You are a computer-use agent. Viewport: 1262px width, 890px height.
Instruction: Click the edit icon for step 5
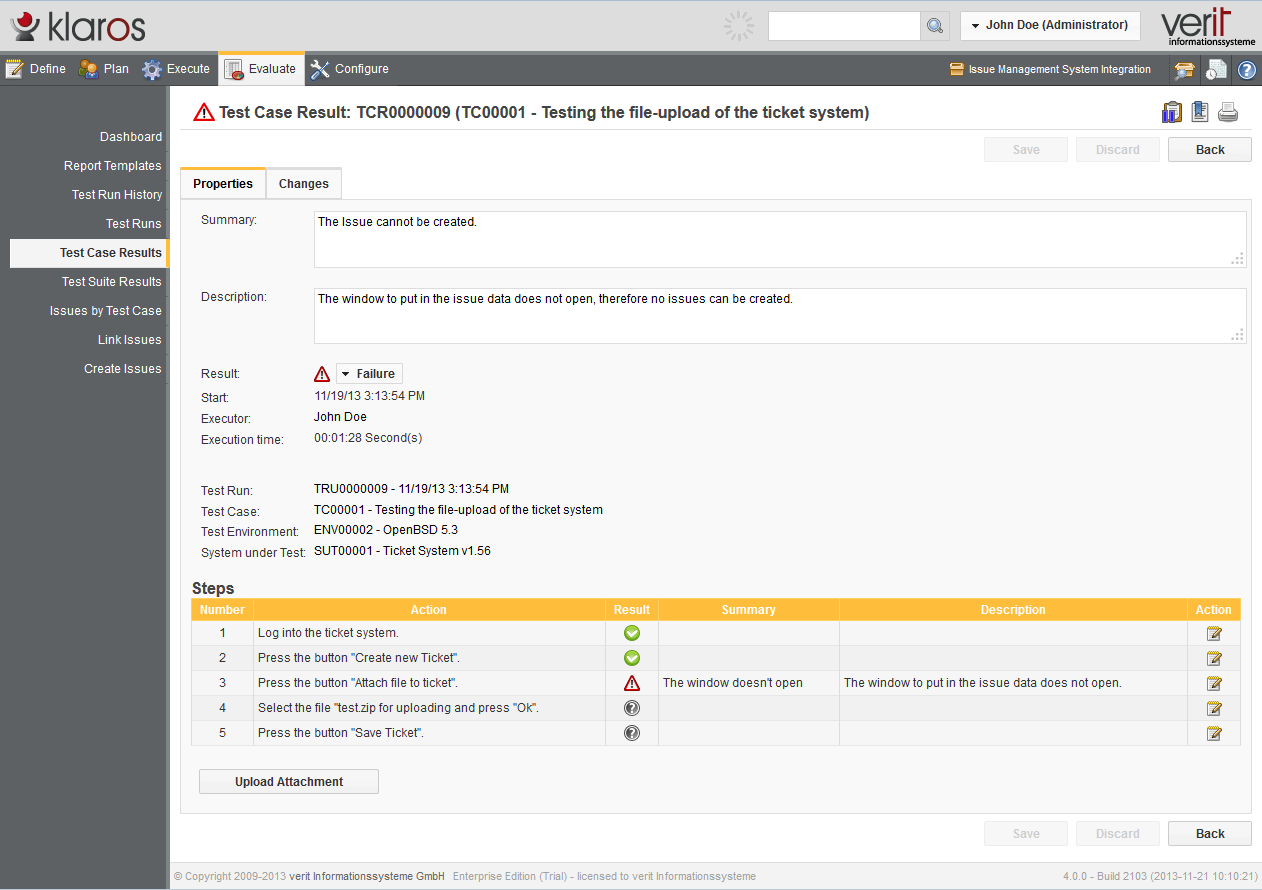click(1214, 733)
